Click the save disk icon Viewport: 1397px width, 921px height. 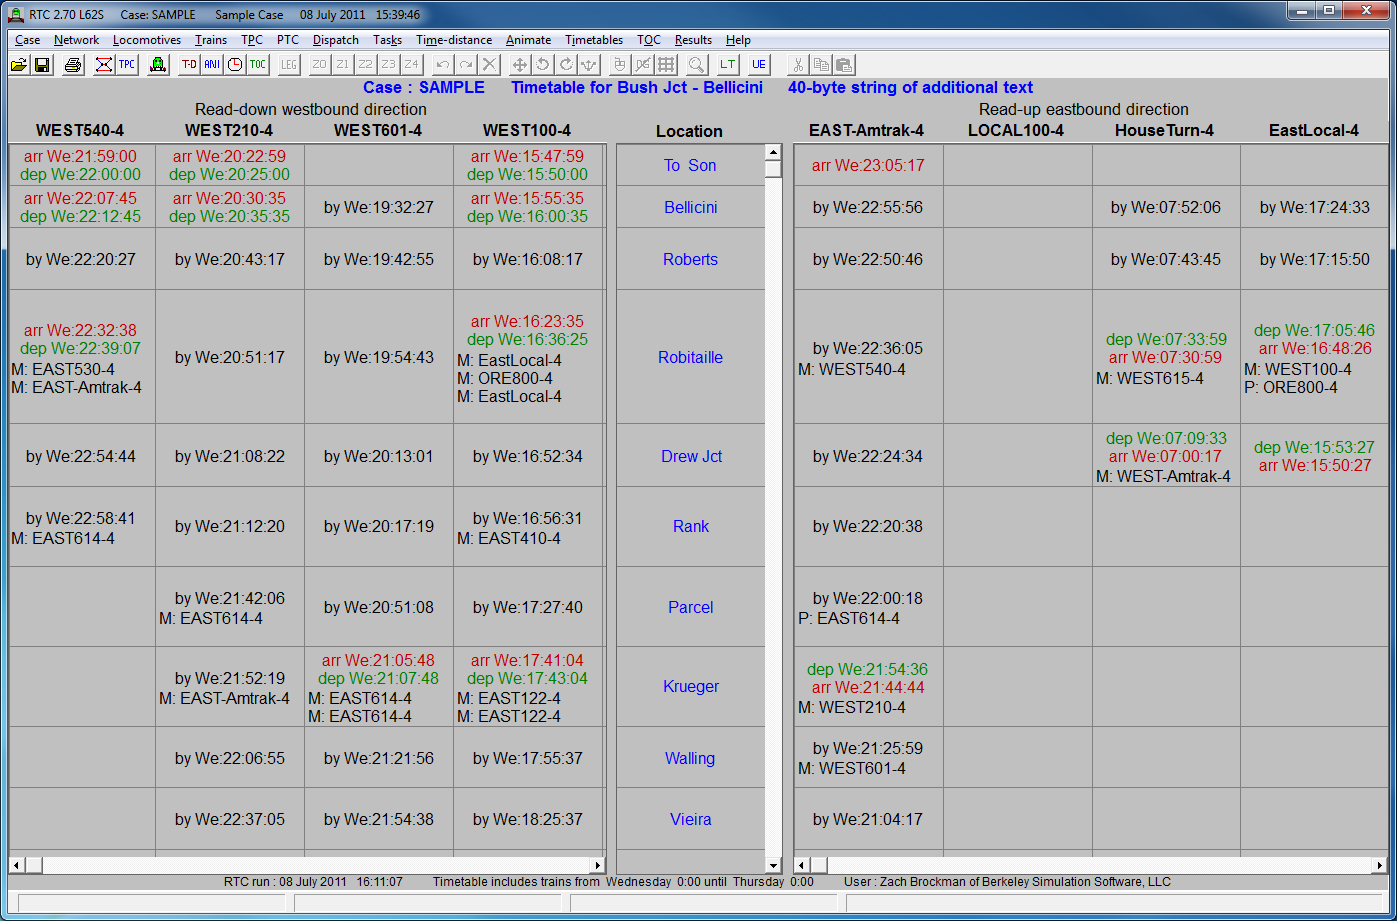42,65
